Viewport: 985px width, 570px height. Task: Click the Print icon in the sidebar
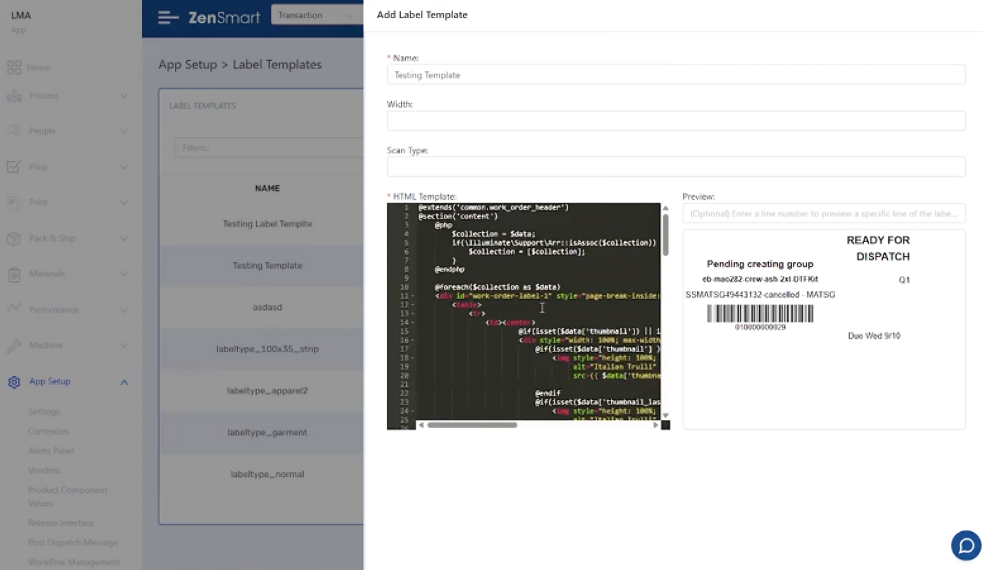pyautogui.click(x=14, y=202)
